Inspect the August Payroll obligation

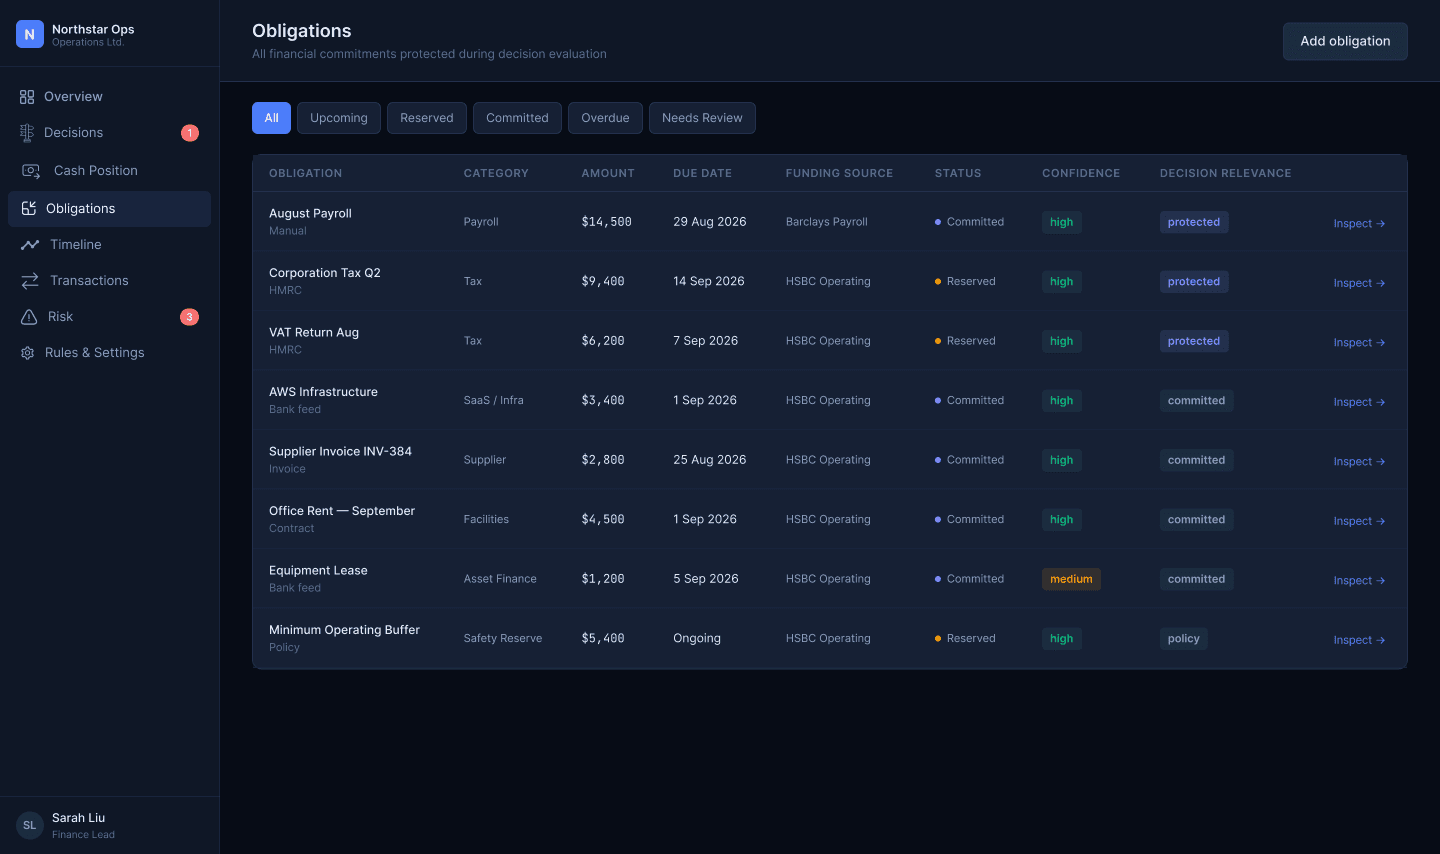click(x=1359, y=223)
